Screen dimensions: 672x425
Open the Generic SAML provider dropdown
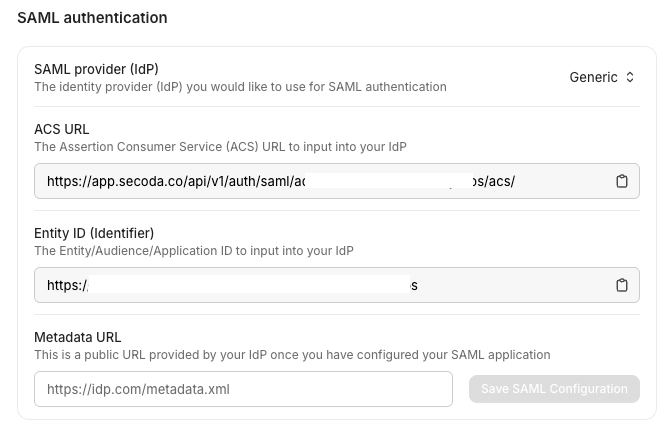(601, 77)
